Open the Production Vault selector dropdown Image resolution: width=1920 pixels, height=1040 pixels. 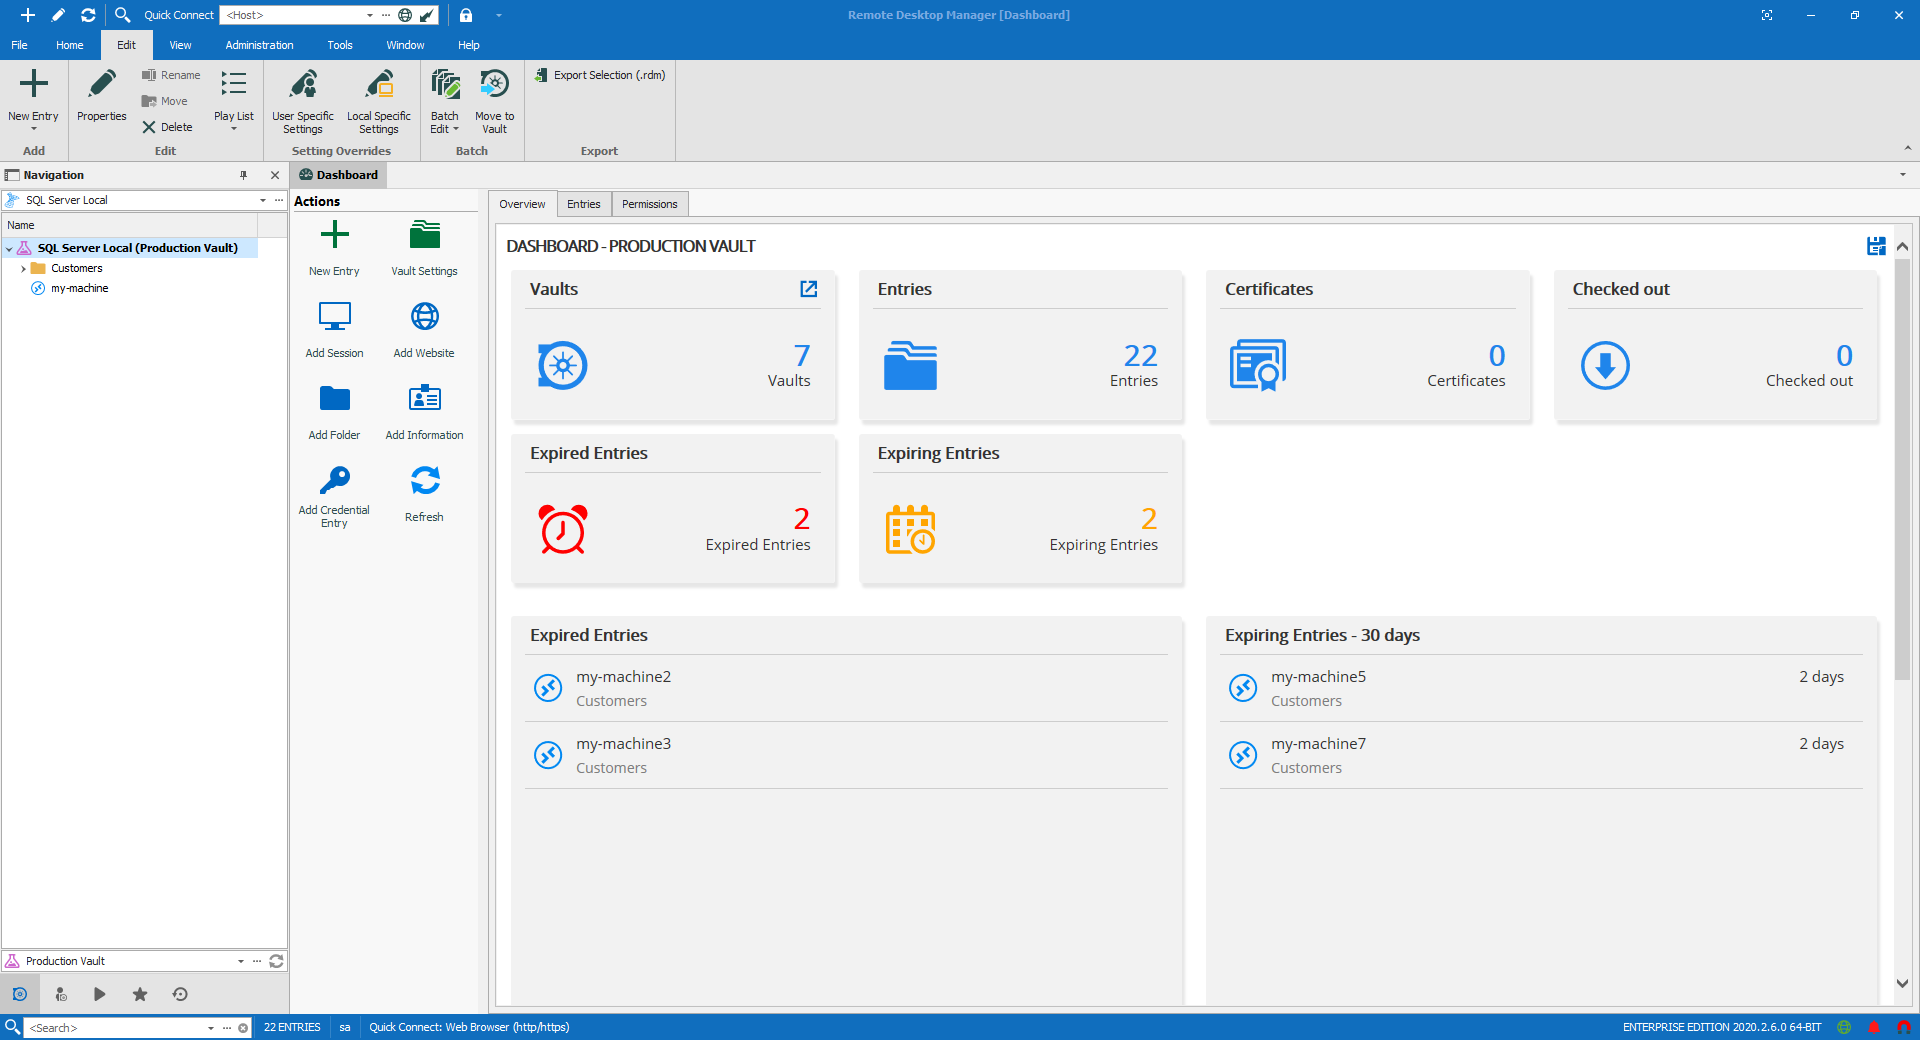240,961
